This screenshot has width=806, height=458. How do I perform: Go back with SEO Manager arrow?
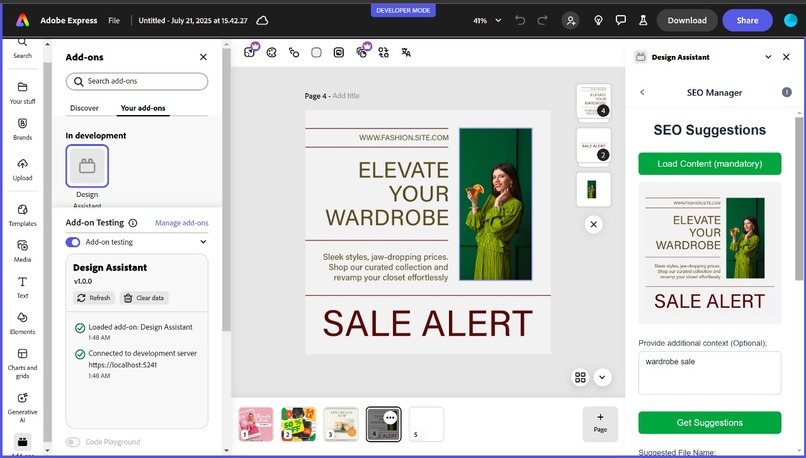(642, 92)
